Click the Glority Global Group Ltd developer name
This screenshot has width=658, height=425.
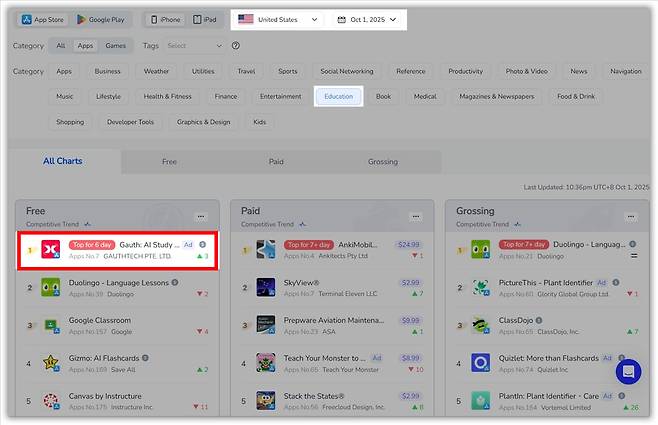point(573,294)
